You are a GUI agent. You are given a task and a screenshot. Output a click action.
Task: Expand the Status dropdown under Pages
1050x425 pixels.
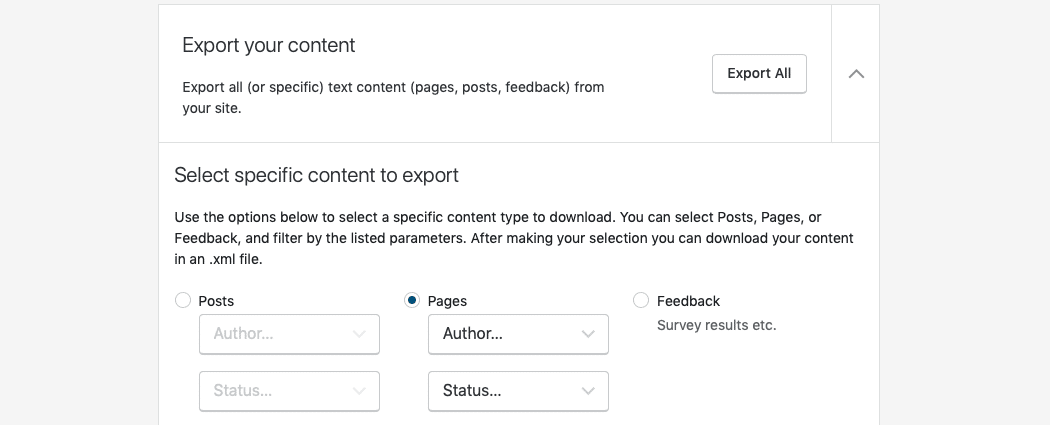coord(518,391)
